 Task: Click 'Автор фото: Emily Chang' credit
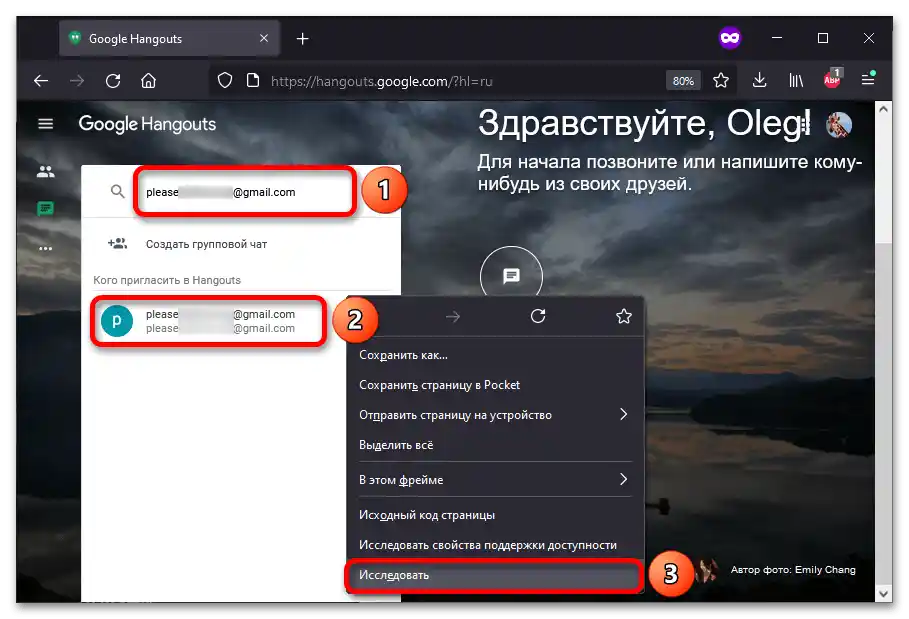(792, 570)
